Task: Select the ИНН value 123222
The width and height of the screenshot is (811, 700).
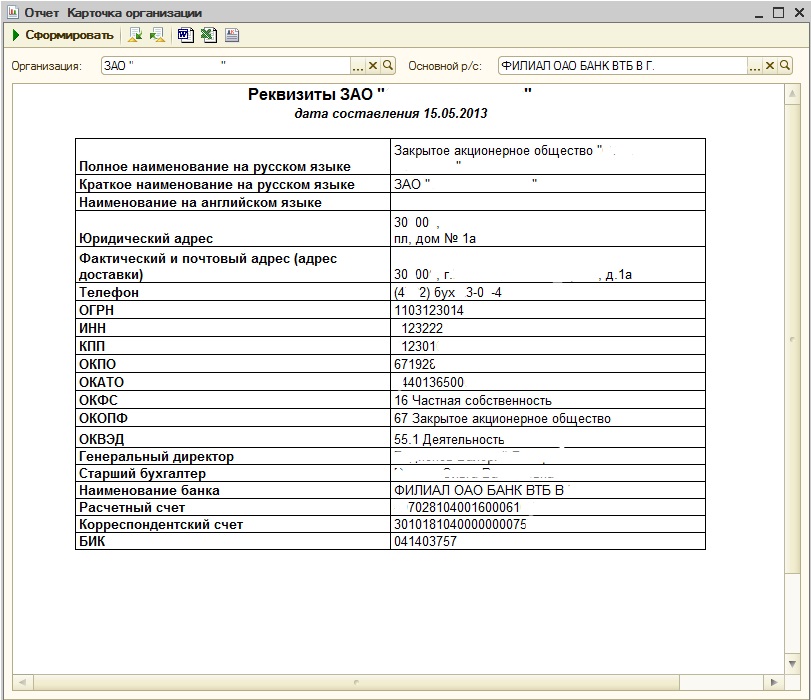Action: 422,328
